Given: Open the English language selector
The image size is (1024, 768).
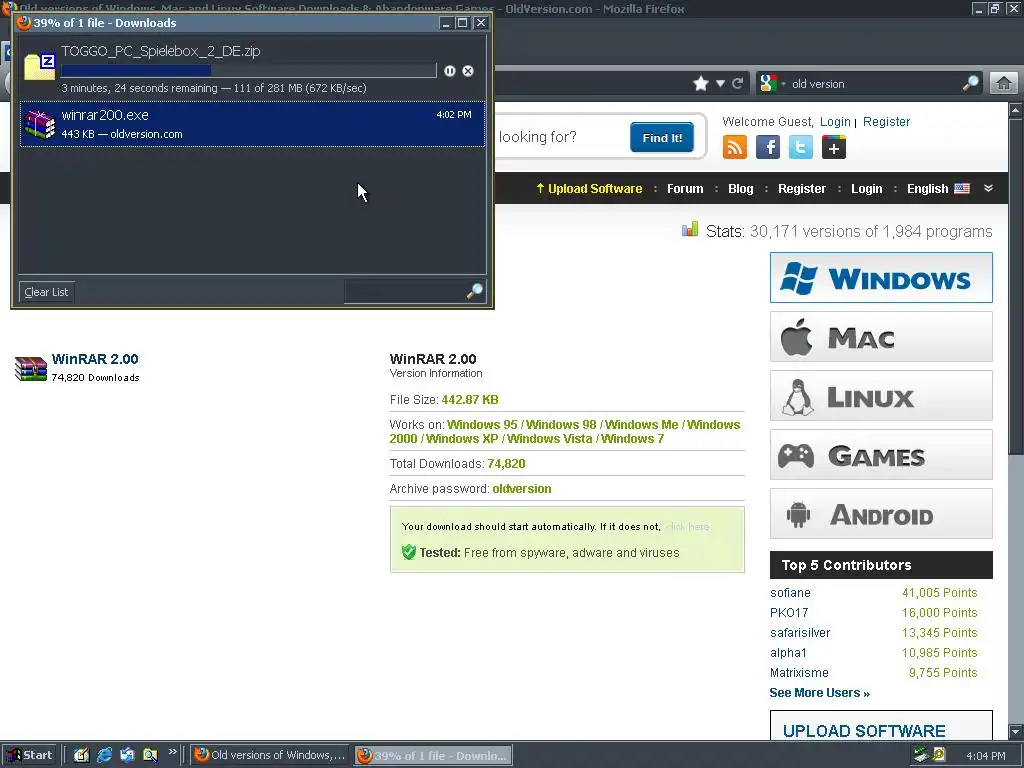Looking at the screenshot, I should [938, 189].
